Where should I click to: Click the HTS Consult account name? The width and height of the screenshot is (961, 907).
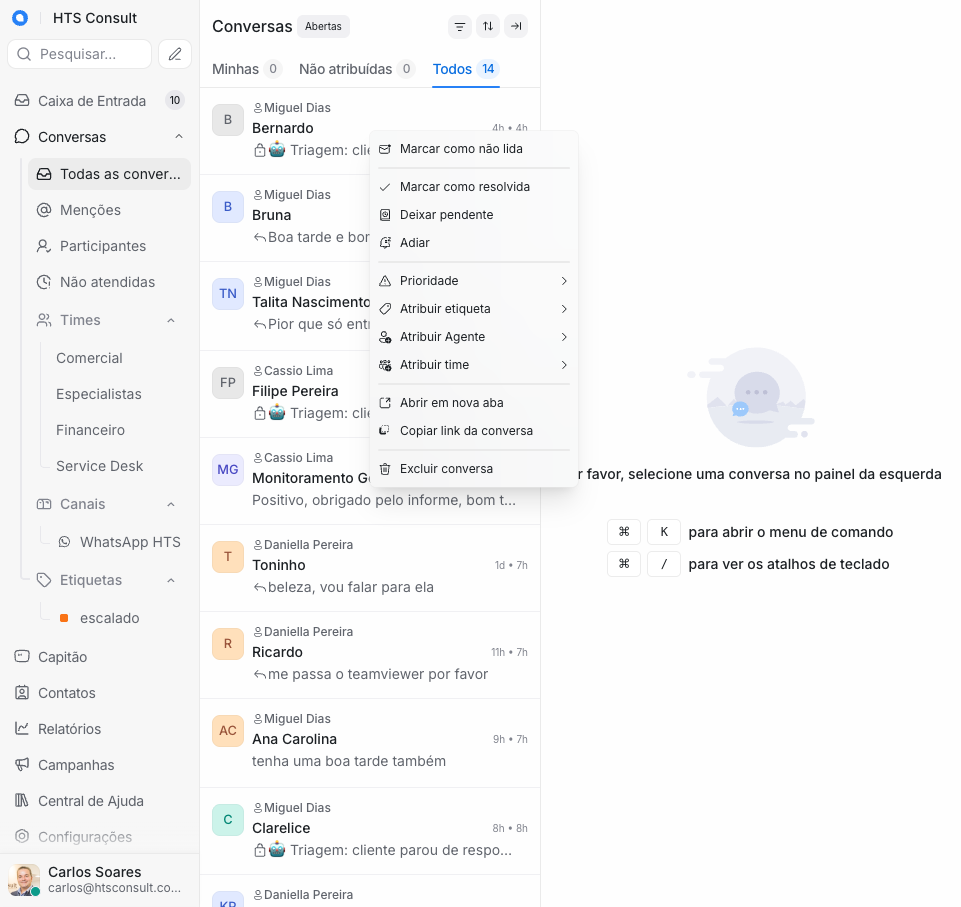click(95, 18)
